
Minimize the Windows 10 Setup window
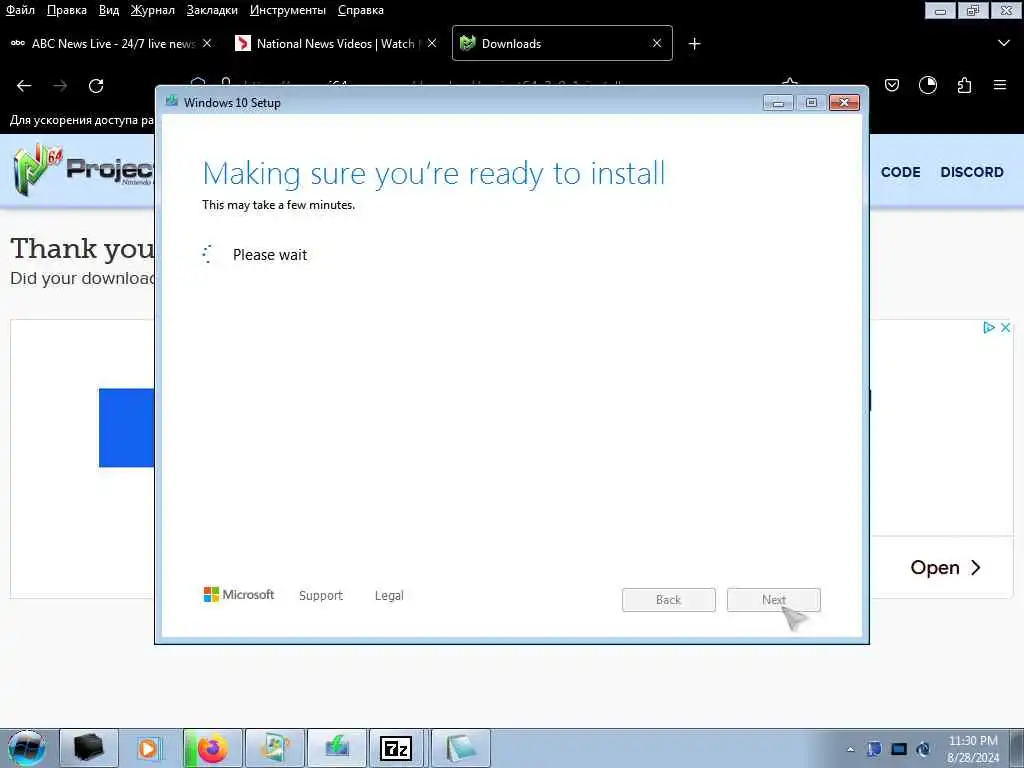[778, 103]
